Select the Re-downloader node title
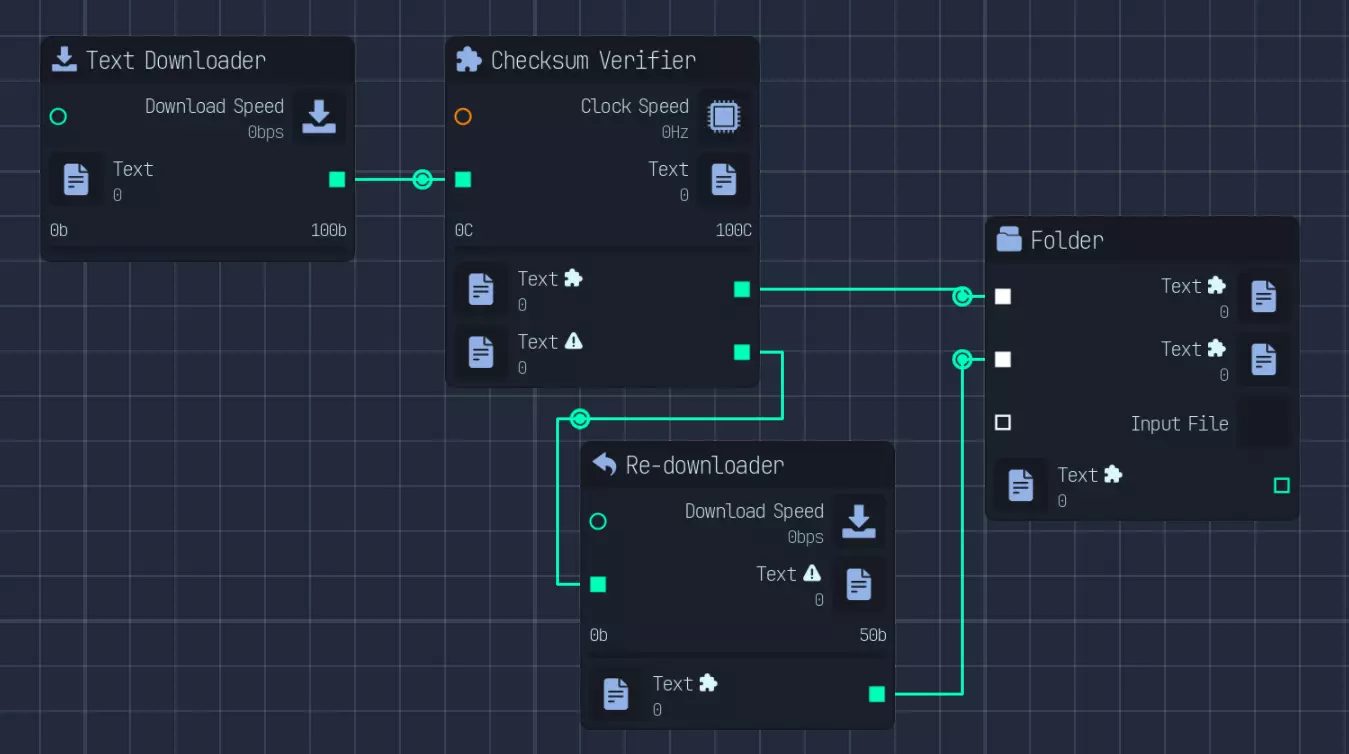Screen dimensions: 1349x754 tap(705, 465)
